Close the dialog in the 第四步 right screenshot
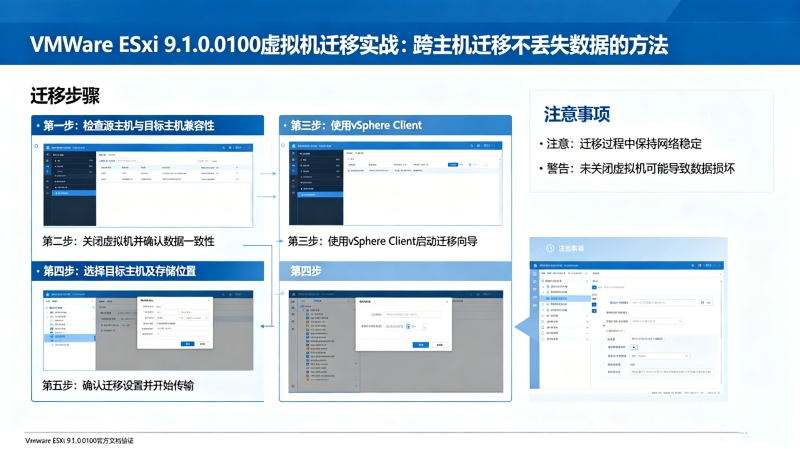The height and width of the screenshot is (449, 800). click(447, 302)
